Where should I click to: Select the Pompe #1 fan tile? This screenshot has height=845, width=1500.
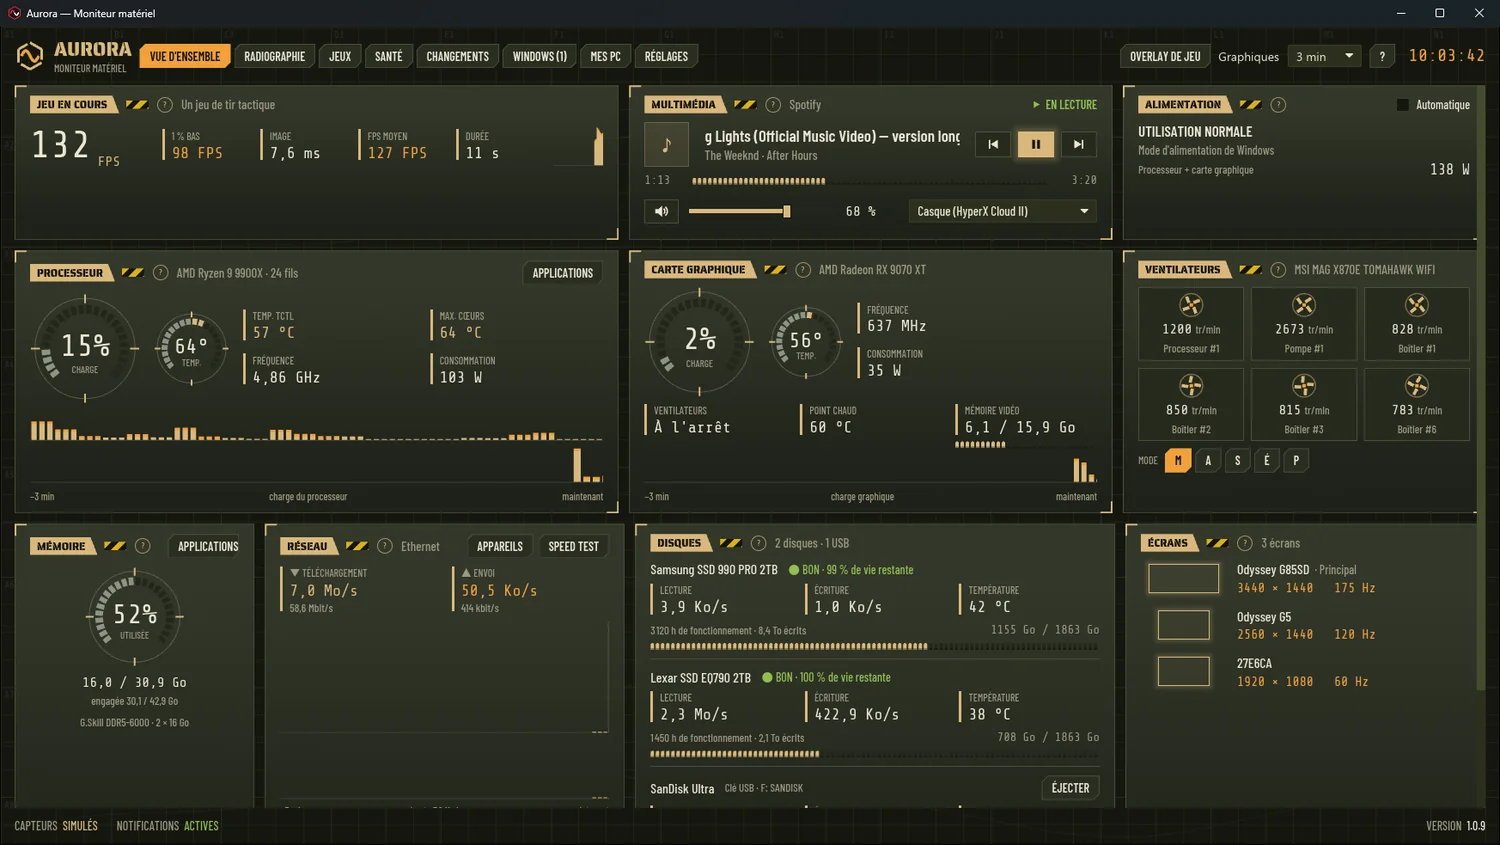pos(1303,324)
